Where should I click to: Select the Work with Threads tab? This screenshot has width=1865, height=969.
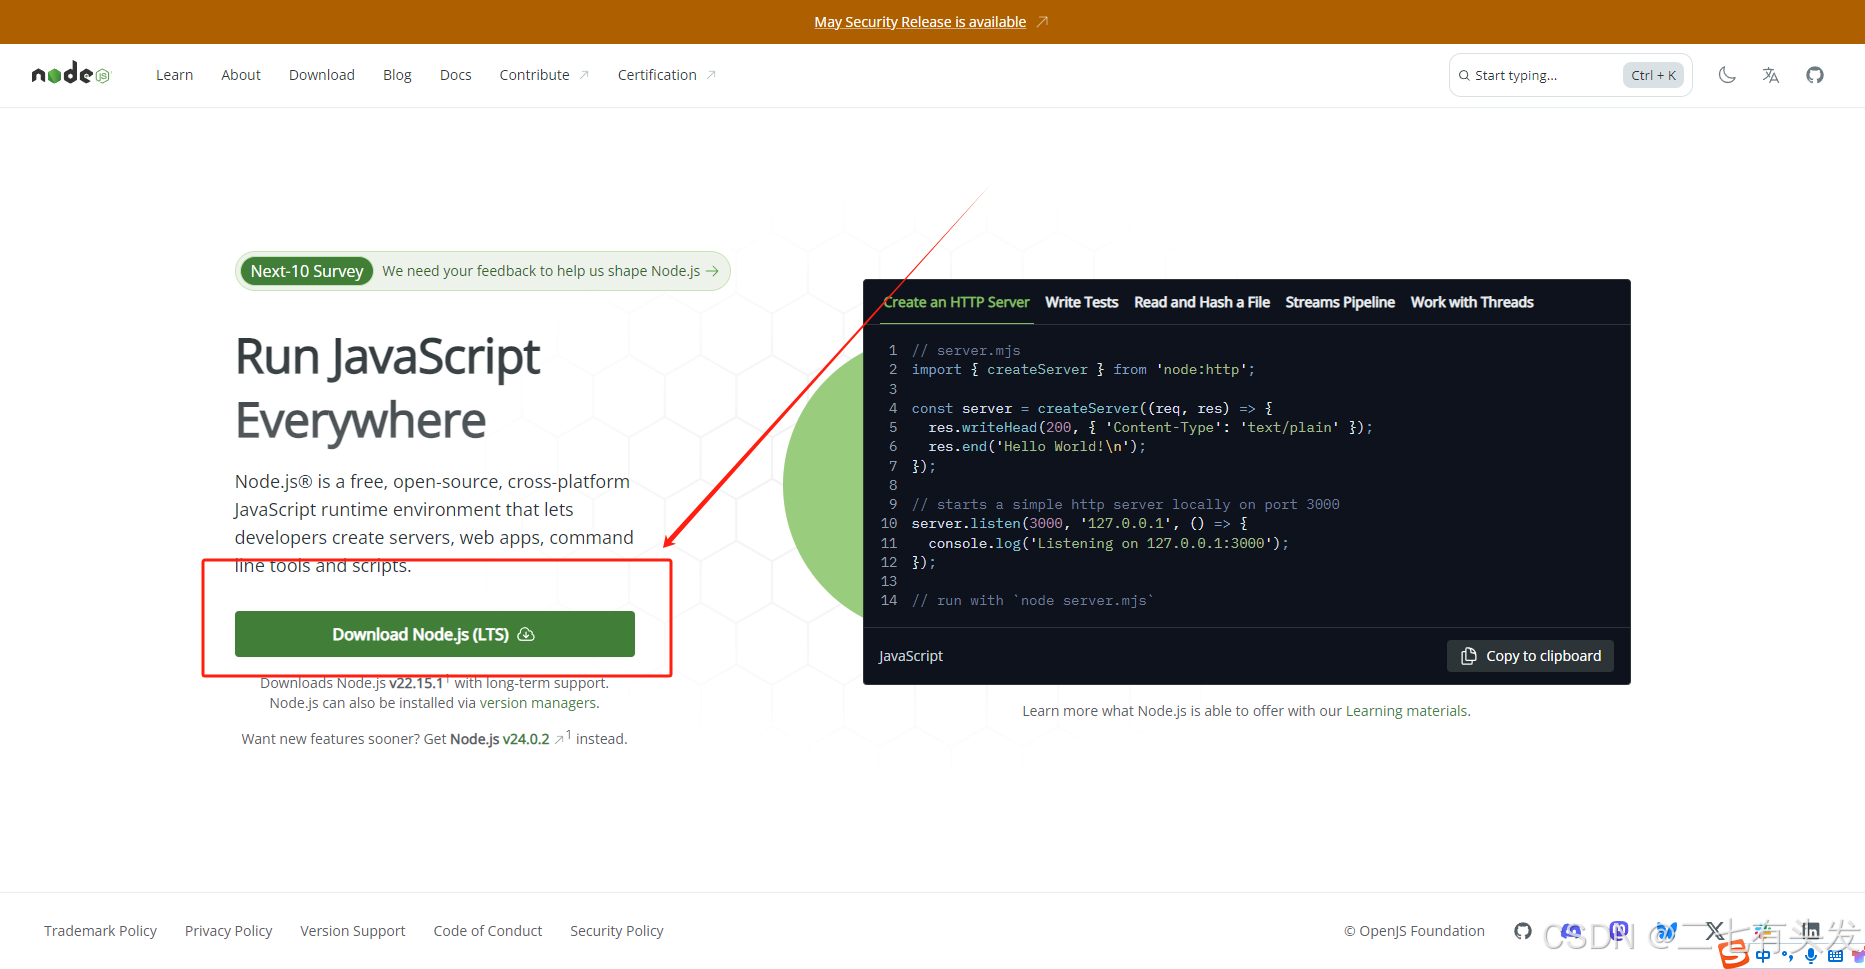[1472, 302]
